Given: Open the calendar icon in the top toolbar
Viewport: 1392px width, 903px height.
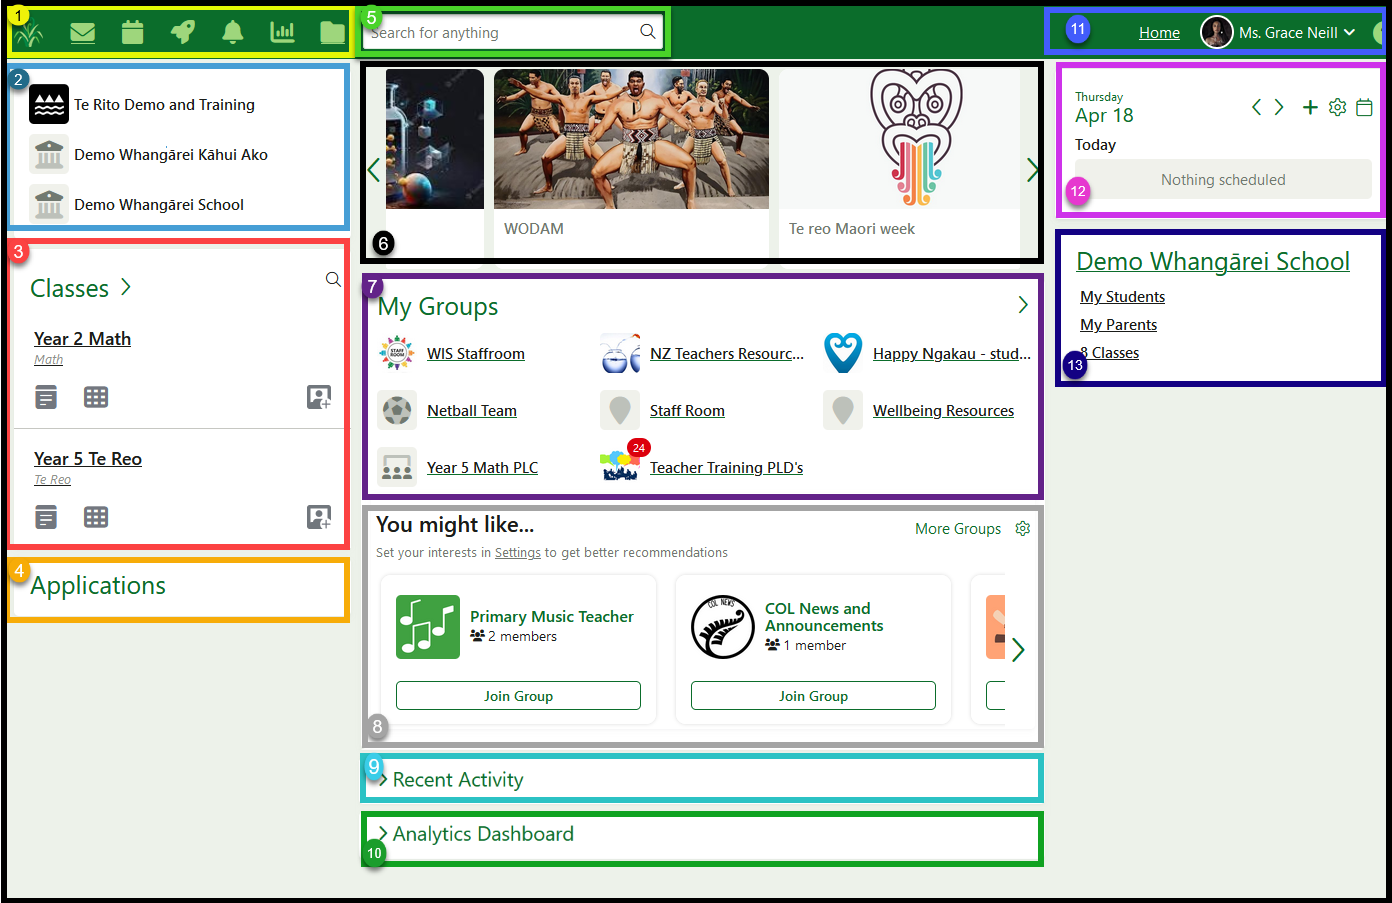Looking at the screenshot, I should (132, 32).
